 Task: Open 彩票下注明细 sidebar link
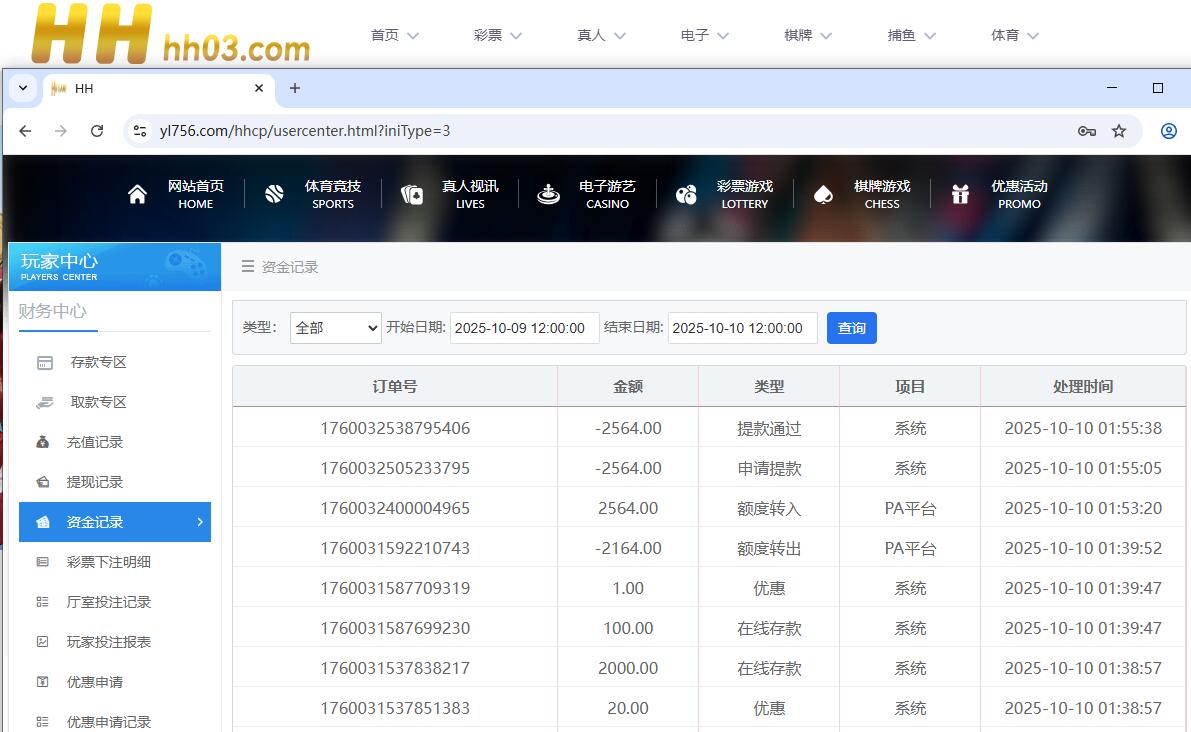pos(108,562)
